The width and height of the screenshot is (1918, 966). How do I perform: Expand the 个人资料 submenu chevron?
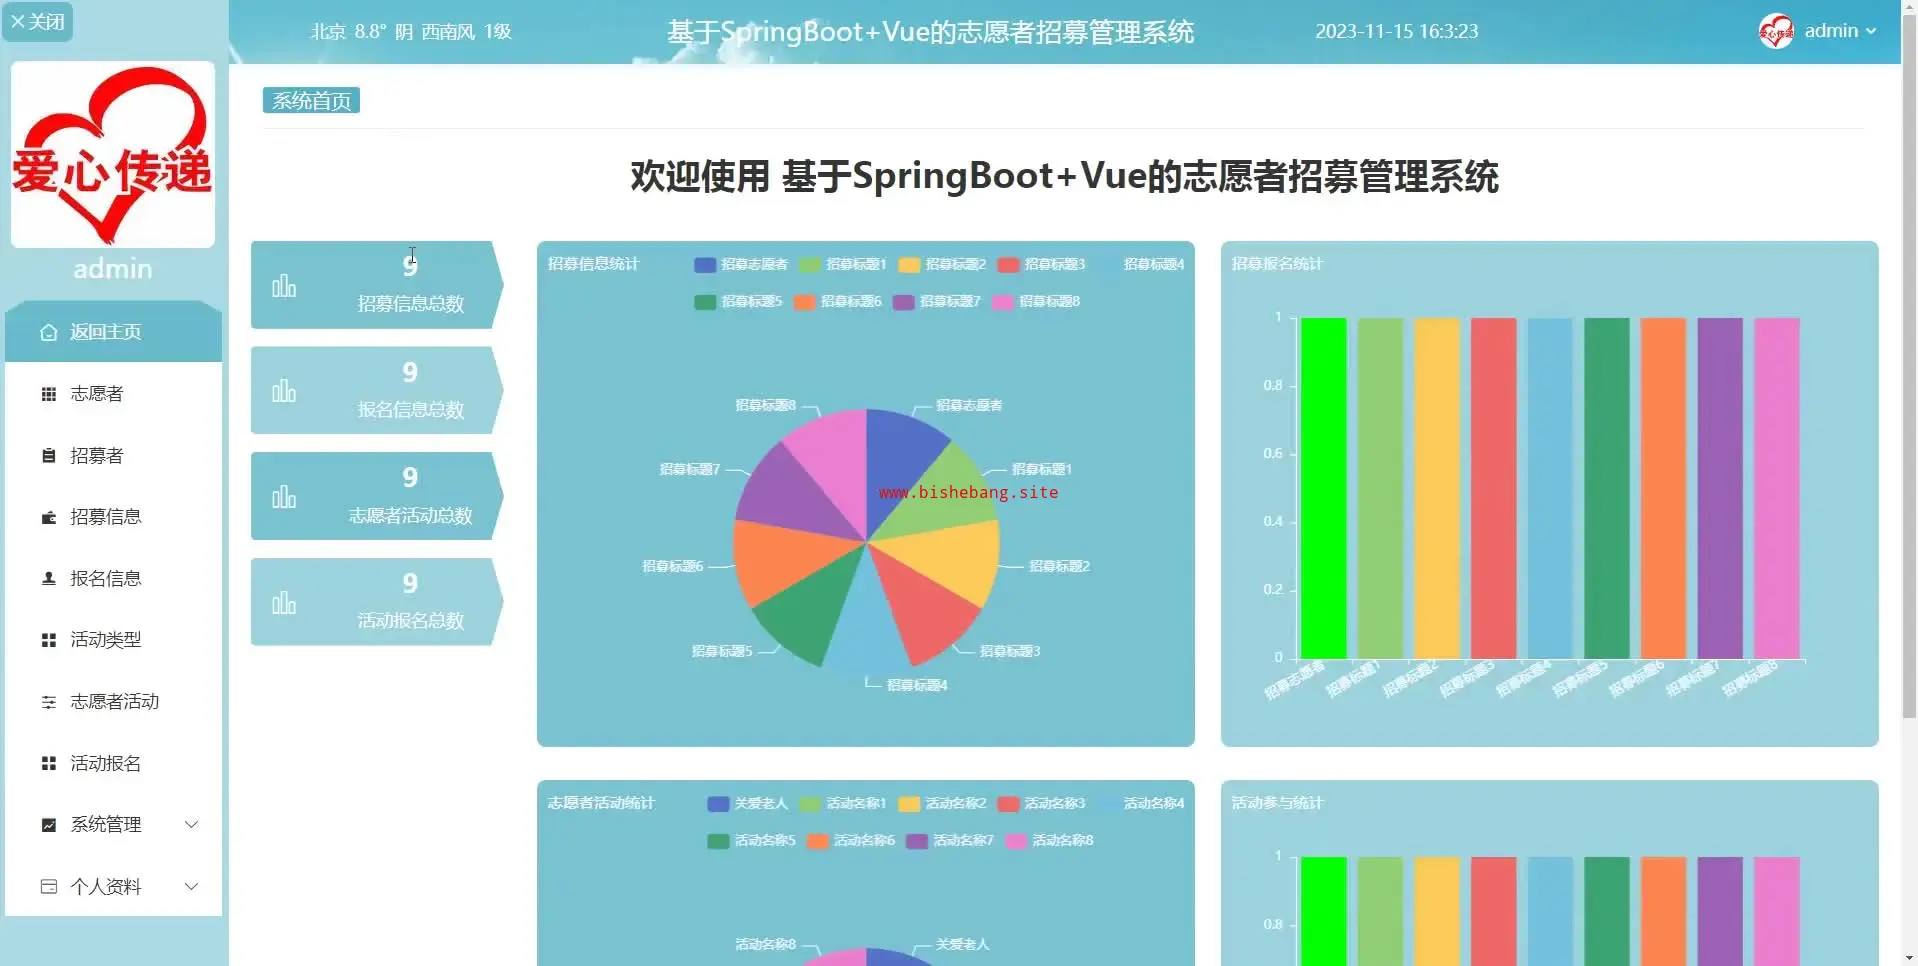[192, 887]
